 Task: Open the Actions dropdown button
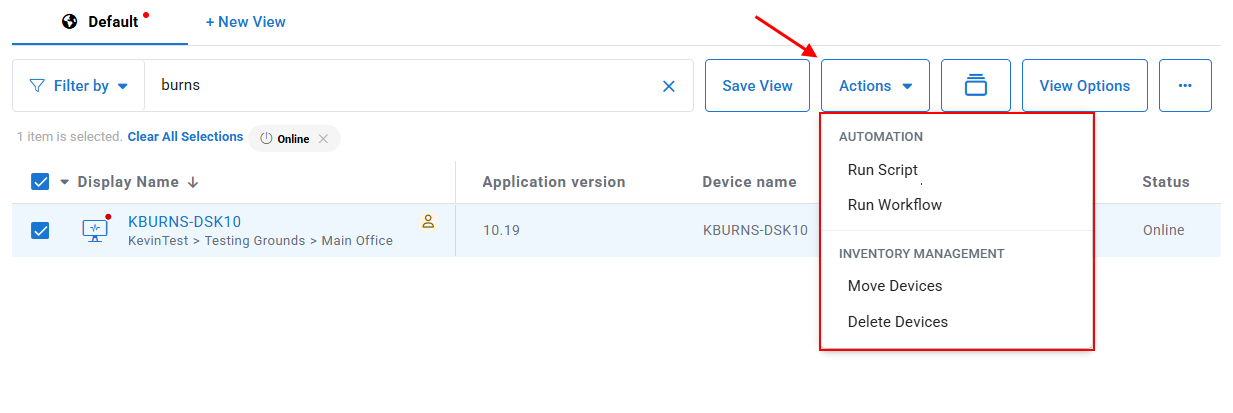coord(875,86)
